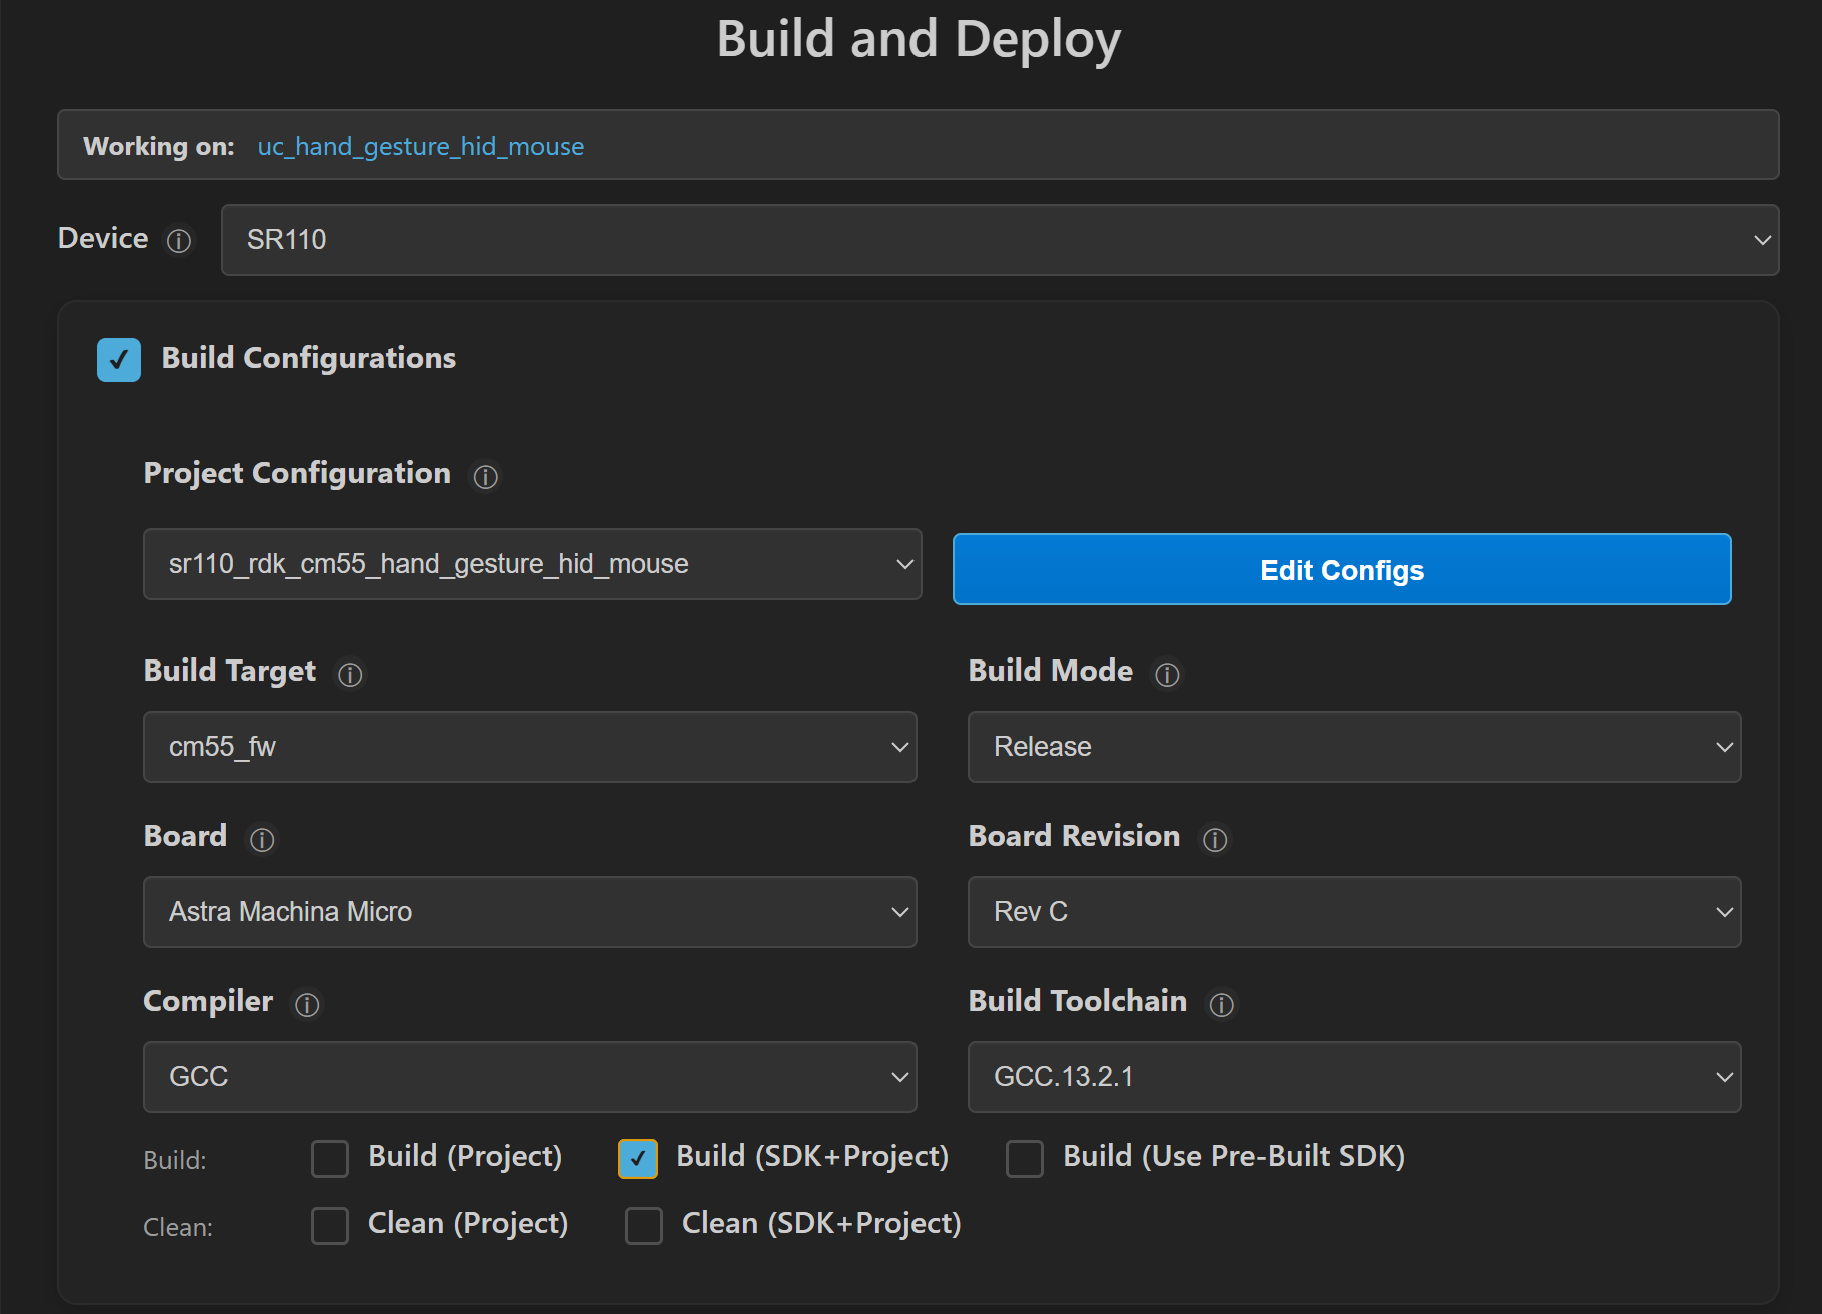Enable Build (Use Pre-Built SDK) checkbox

point(1025,1159)
